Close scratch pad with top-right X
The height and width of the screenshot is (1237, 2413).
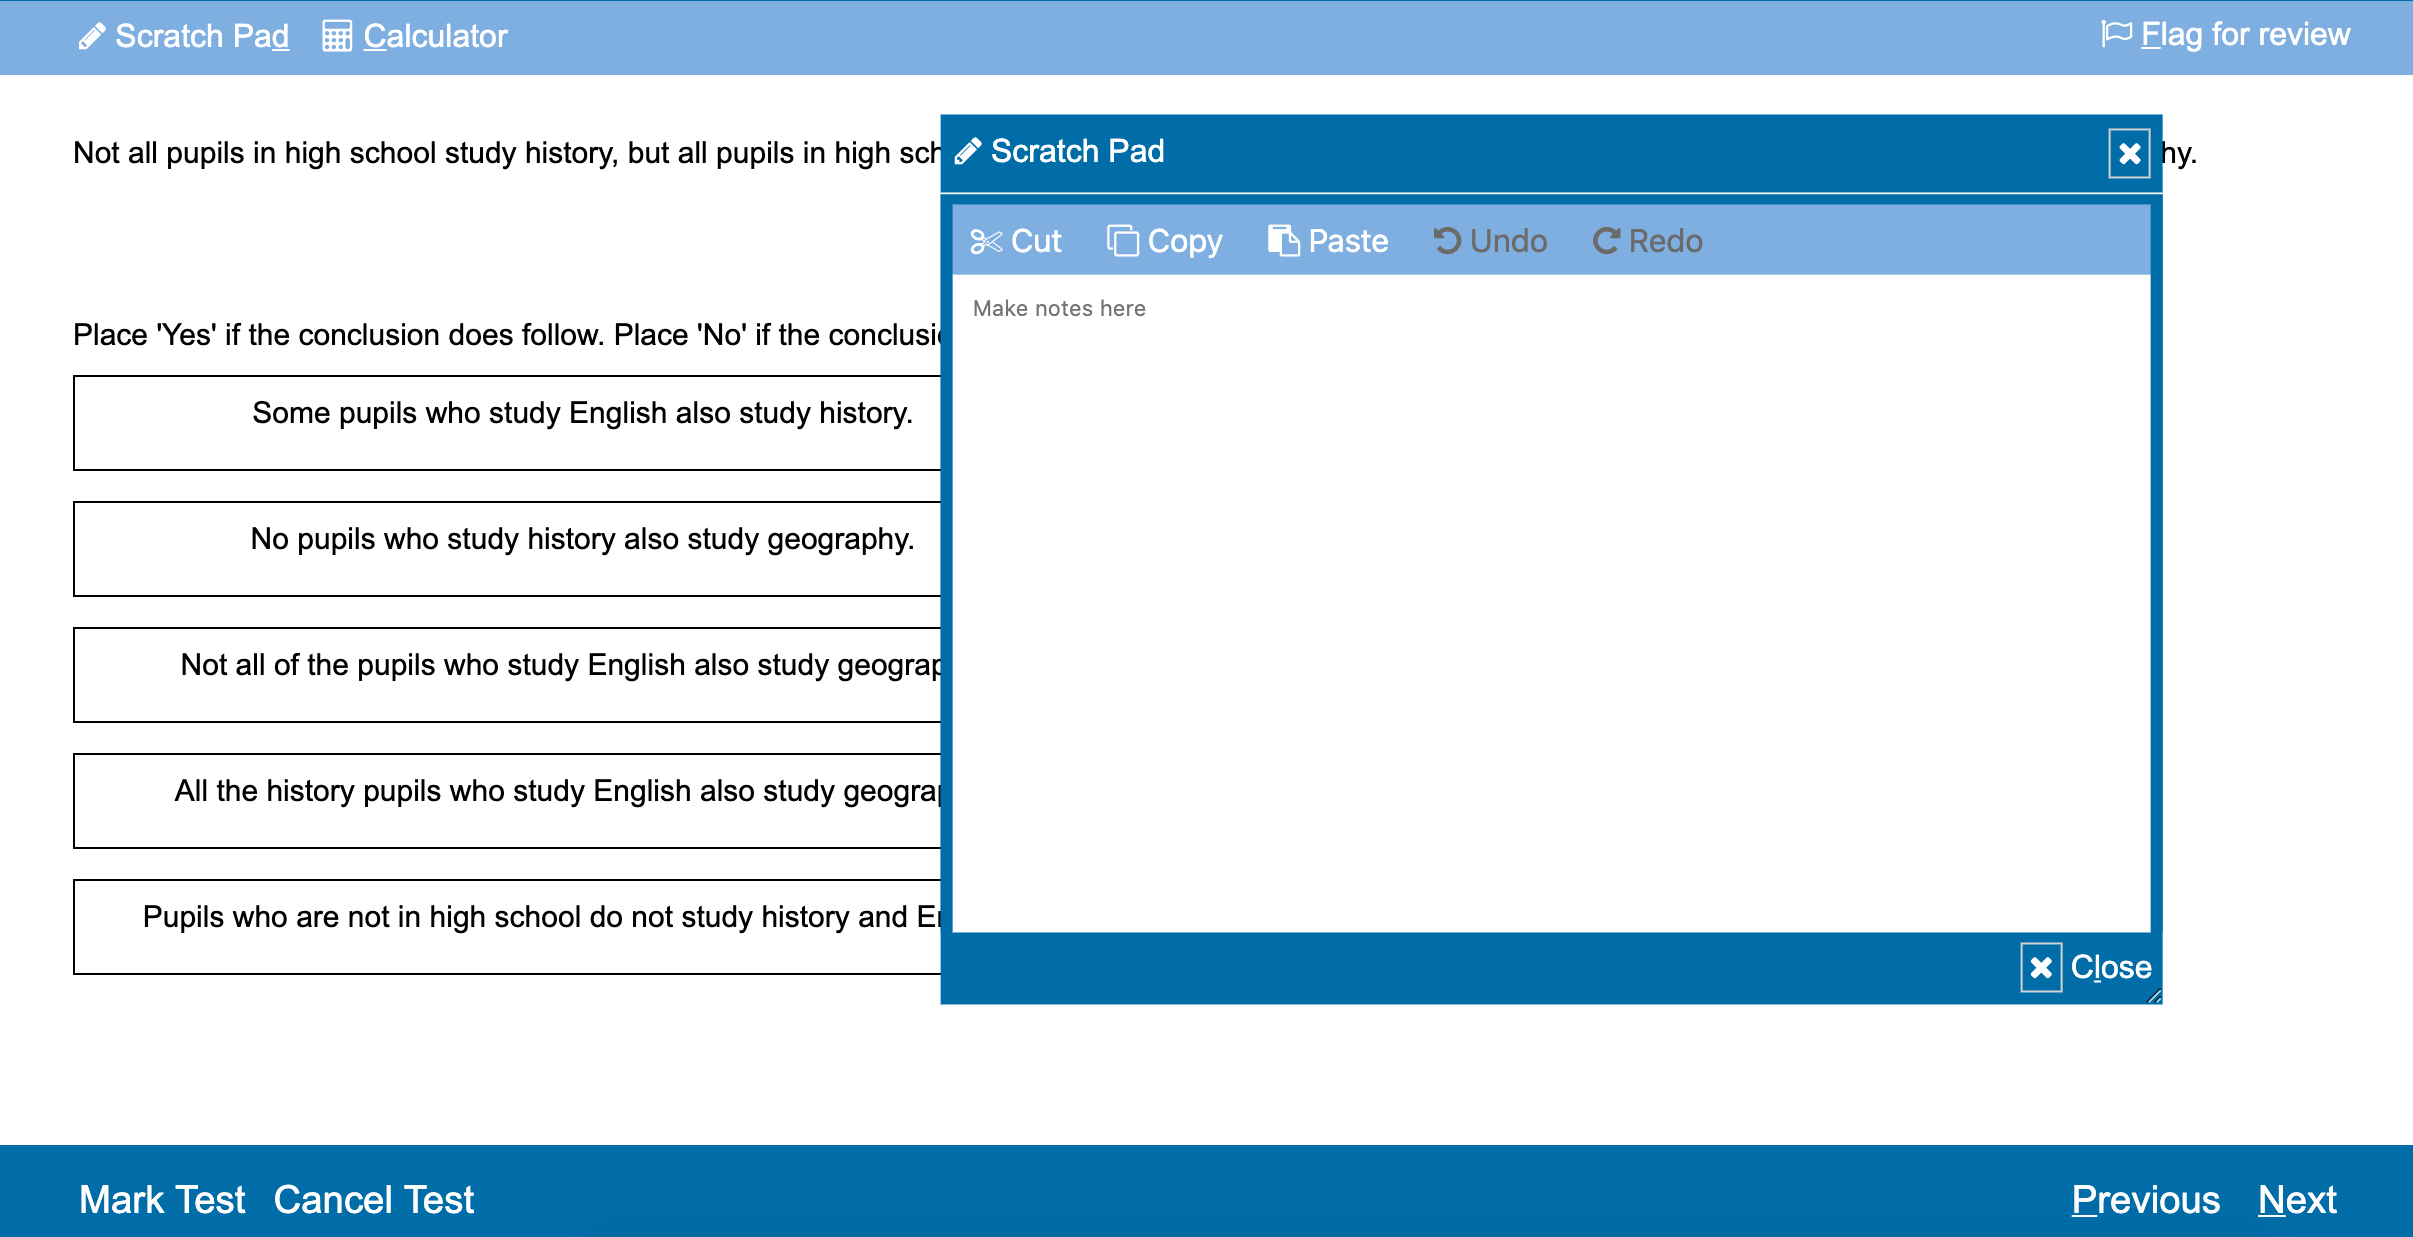[x=2129, y=153]
